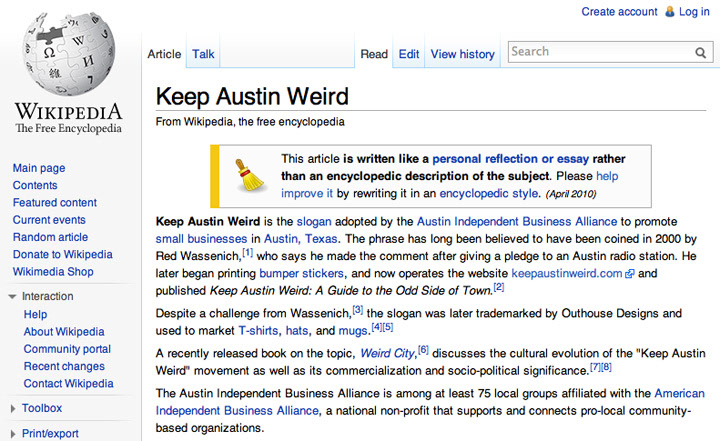Click the 'encyclopedic style' link

(x=489, y=193)
